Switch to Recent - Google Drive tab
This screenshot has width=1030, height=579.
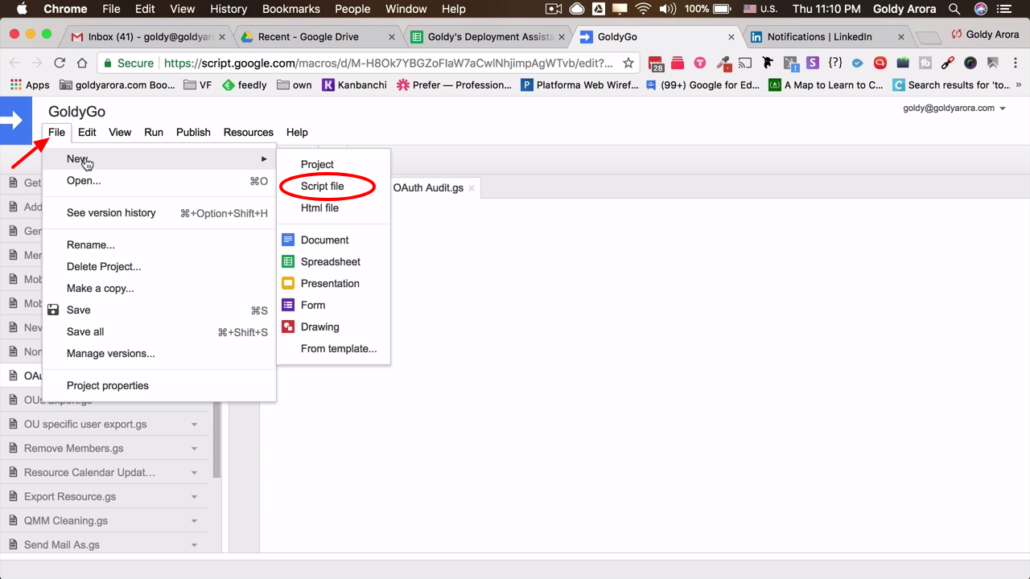coord(318,37)
